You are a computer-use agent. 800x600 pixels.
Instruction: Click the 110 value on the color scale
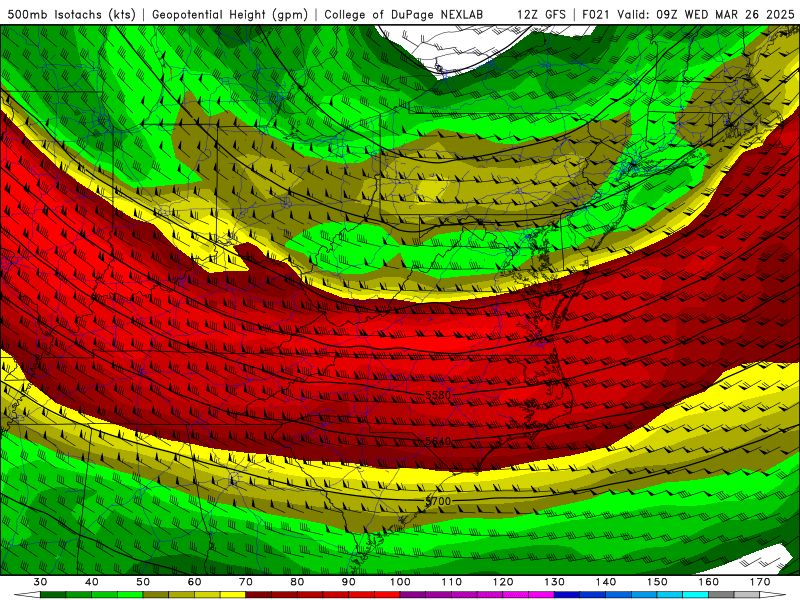pyautogui.click(x=452, y=582)
